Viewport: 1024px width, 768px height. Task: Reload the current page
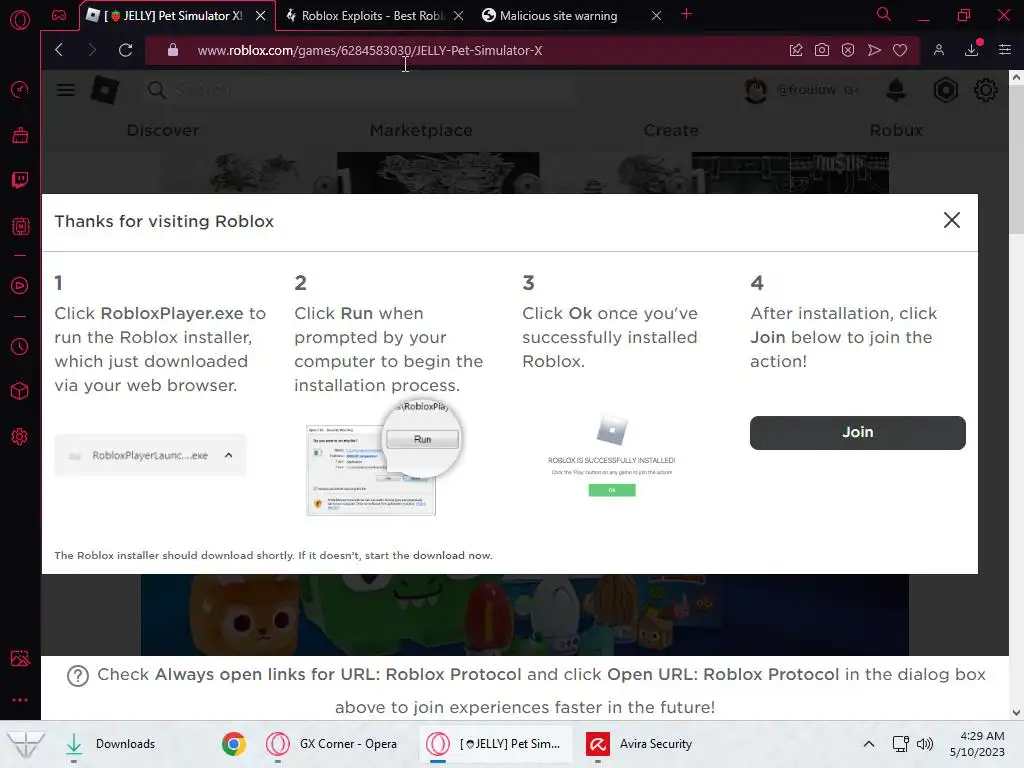tap(125, 50)
